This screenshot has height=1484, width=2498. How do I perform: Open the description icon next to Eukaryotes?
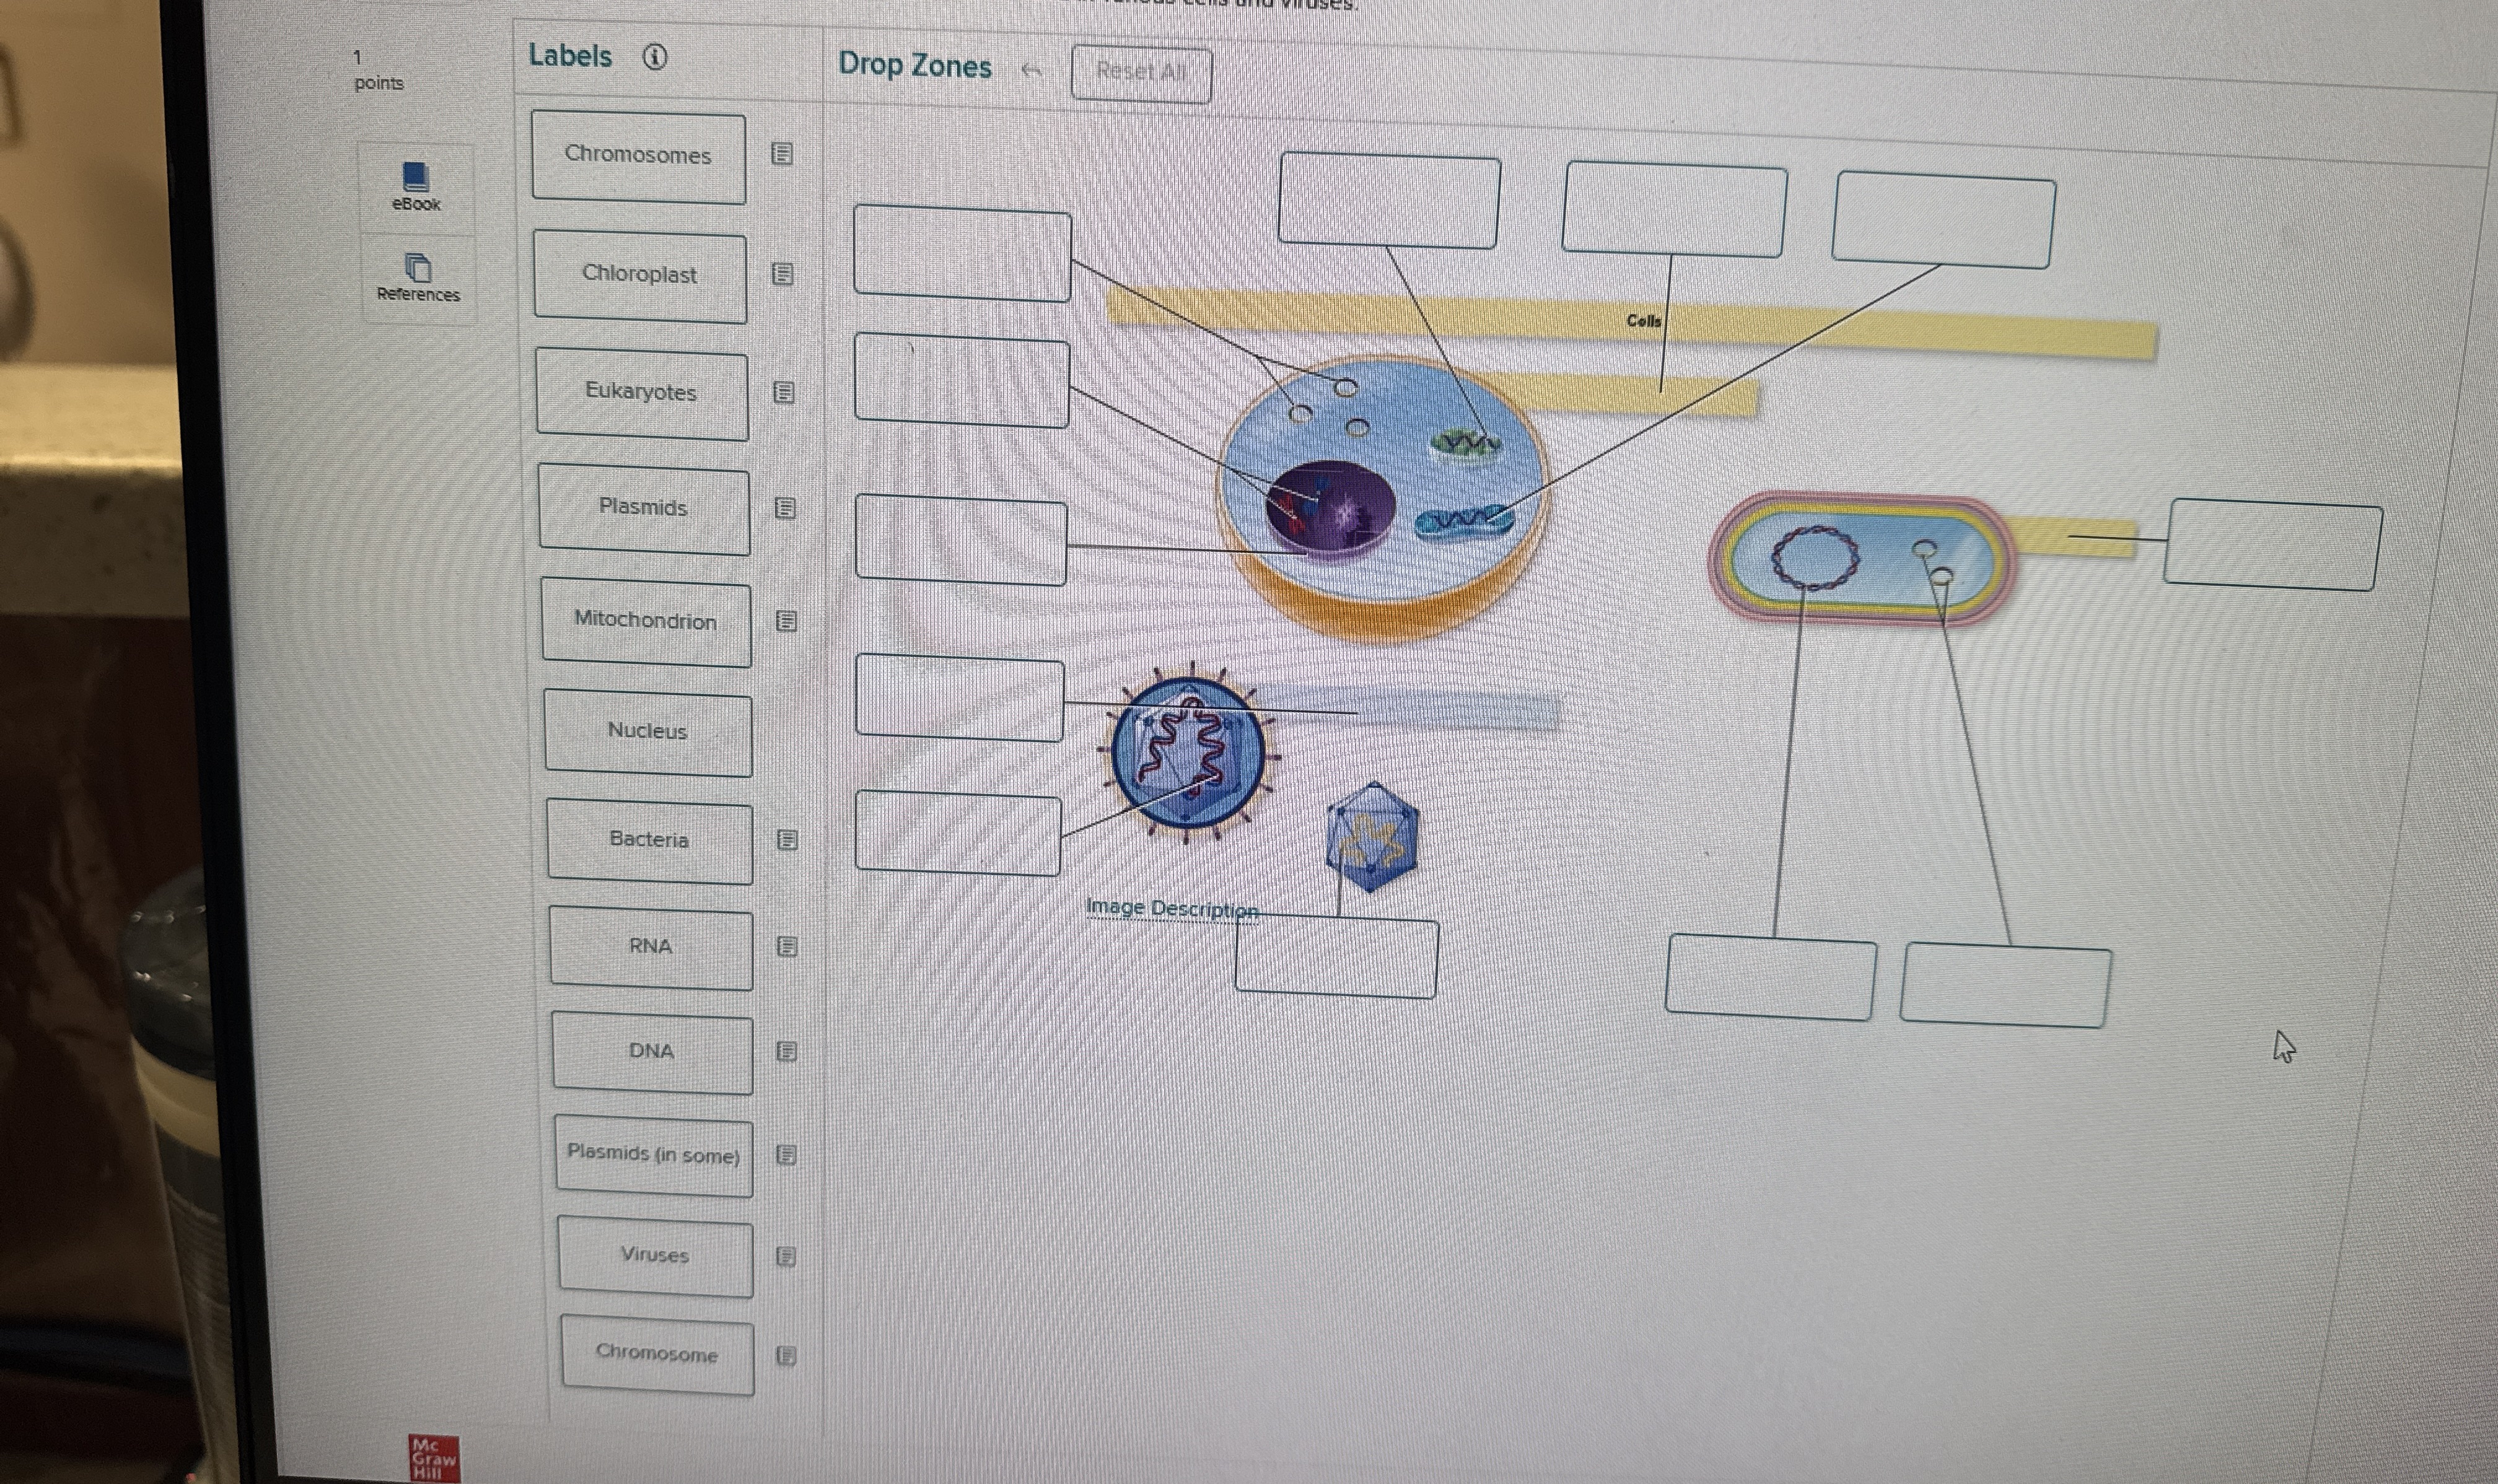784,393
